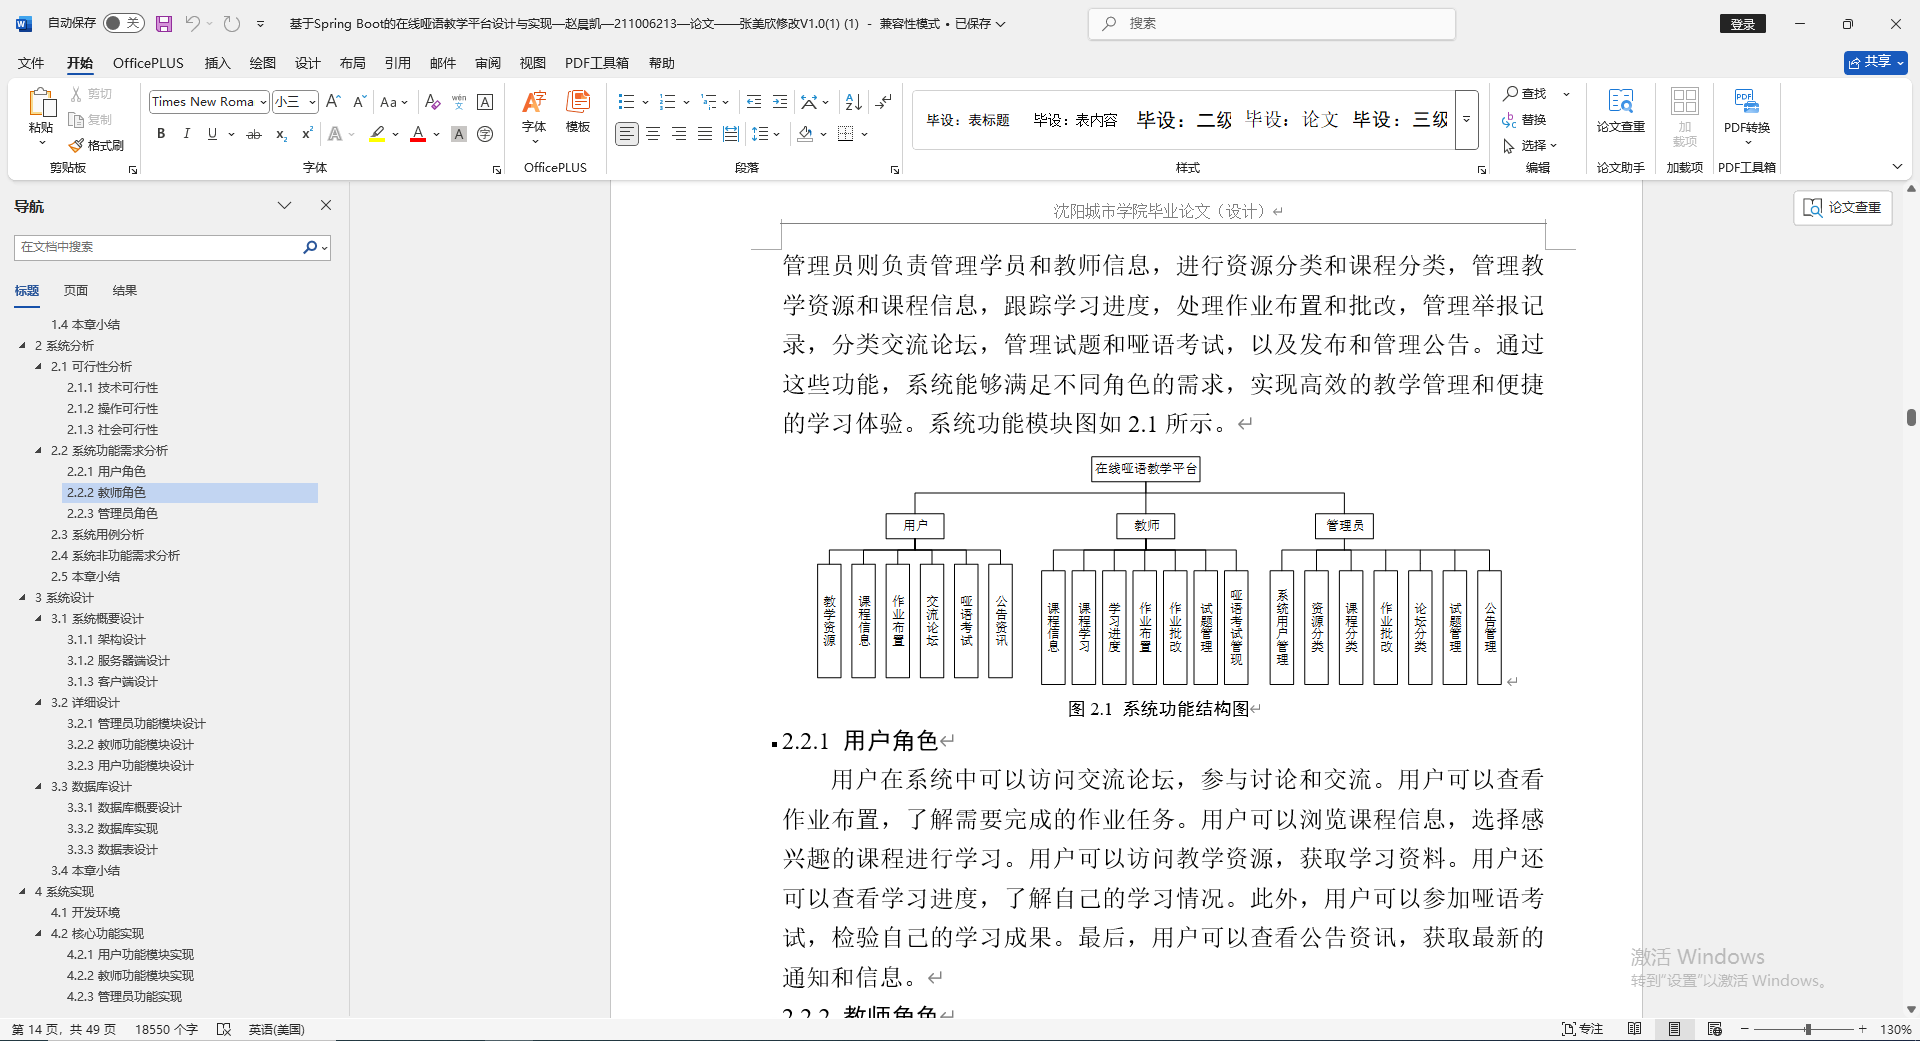Click the center alignment icon

pos(652,133)
